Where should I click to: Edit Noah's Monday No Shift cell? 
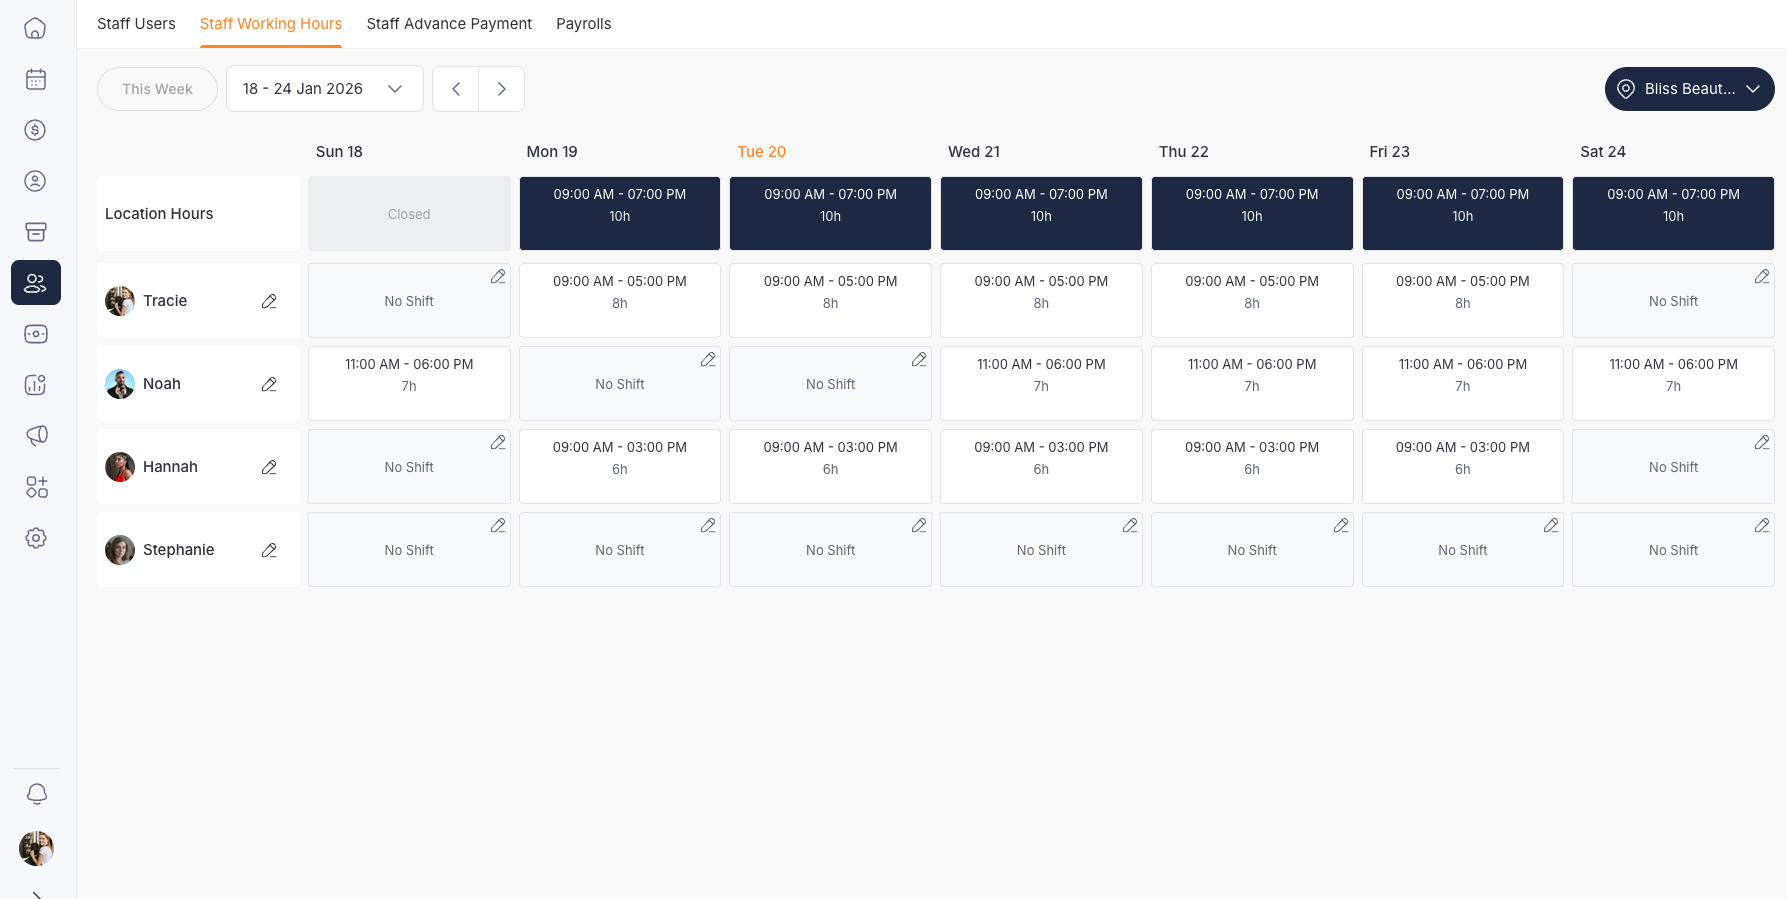(x=708, y=360)
